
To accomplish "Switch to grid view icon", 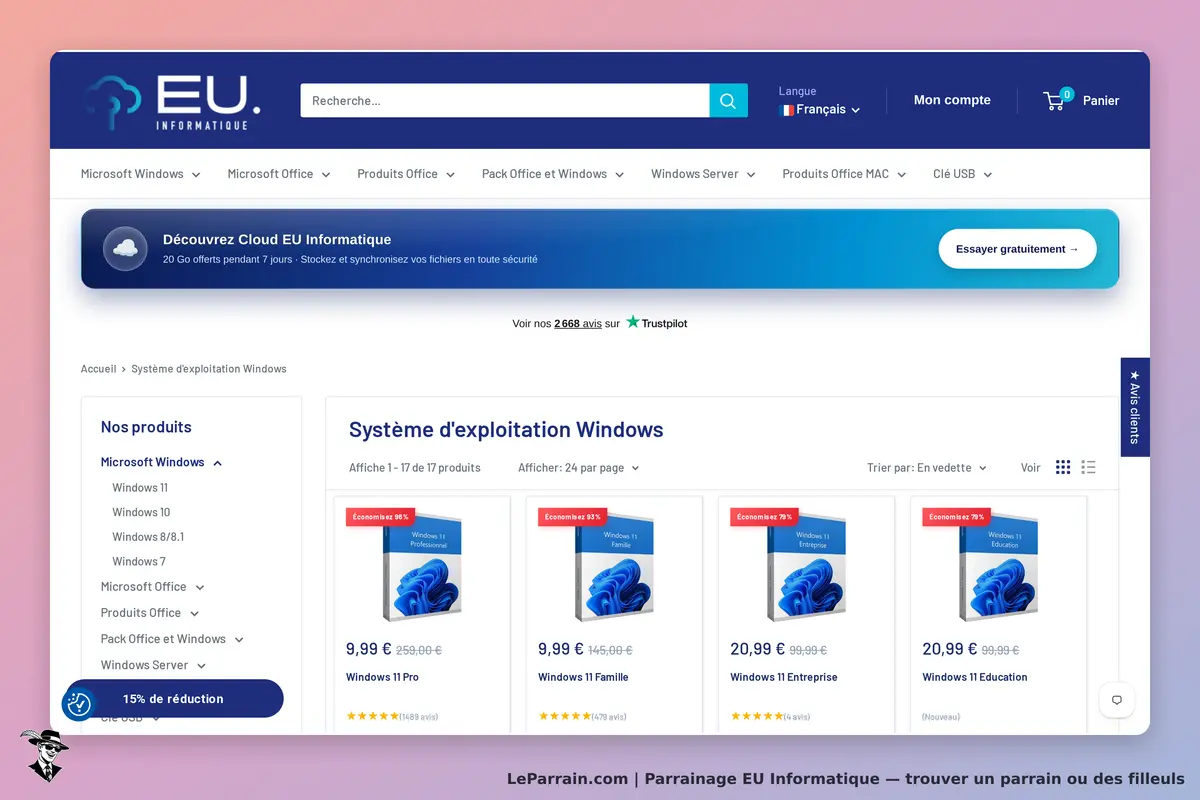I will pyautogui.click(x=1063, y=467).
